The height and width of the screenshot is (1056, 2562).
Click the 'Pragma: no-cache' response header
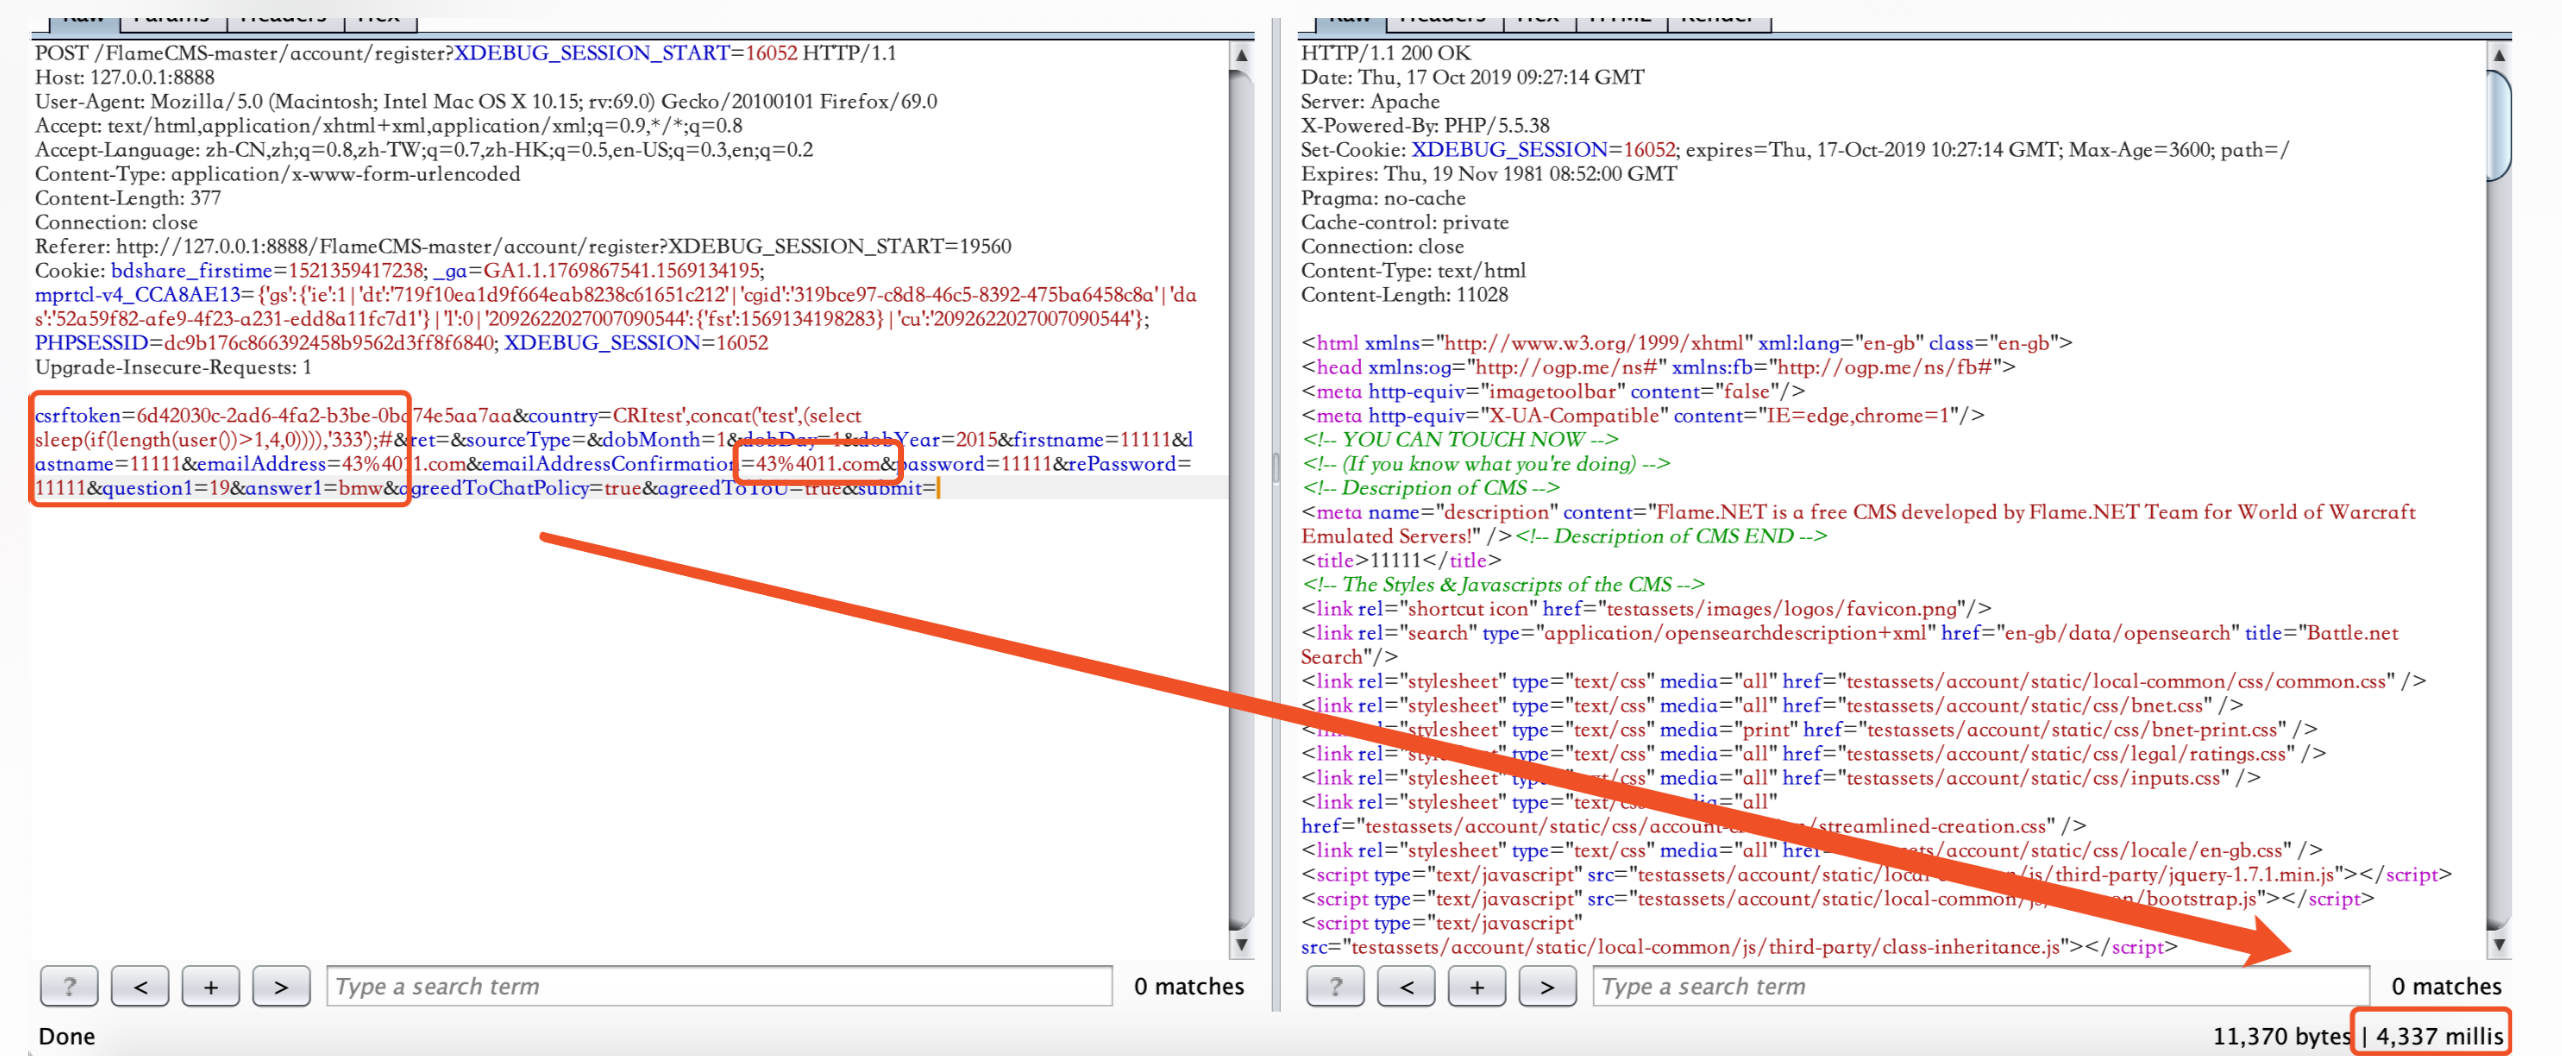click(x=1383, y=198)
